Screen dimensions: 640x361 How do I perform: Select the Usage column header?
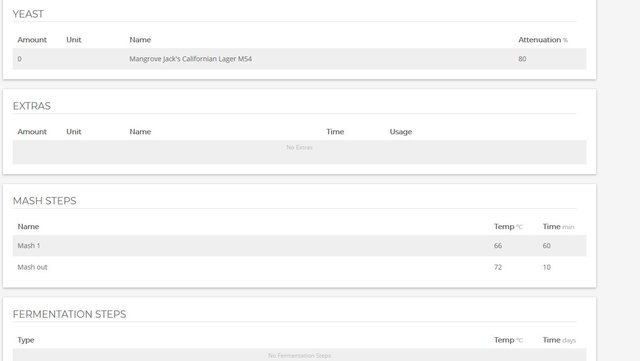tap(401, 132)
